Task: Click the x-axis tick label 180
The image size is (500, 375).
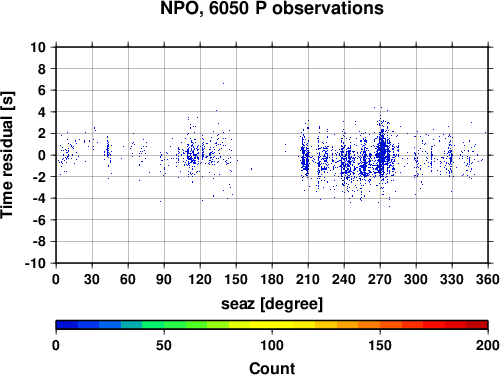Action: (272, 279)
